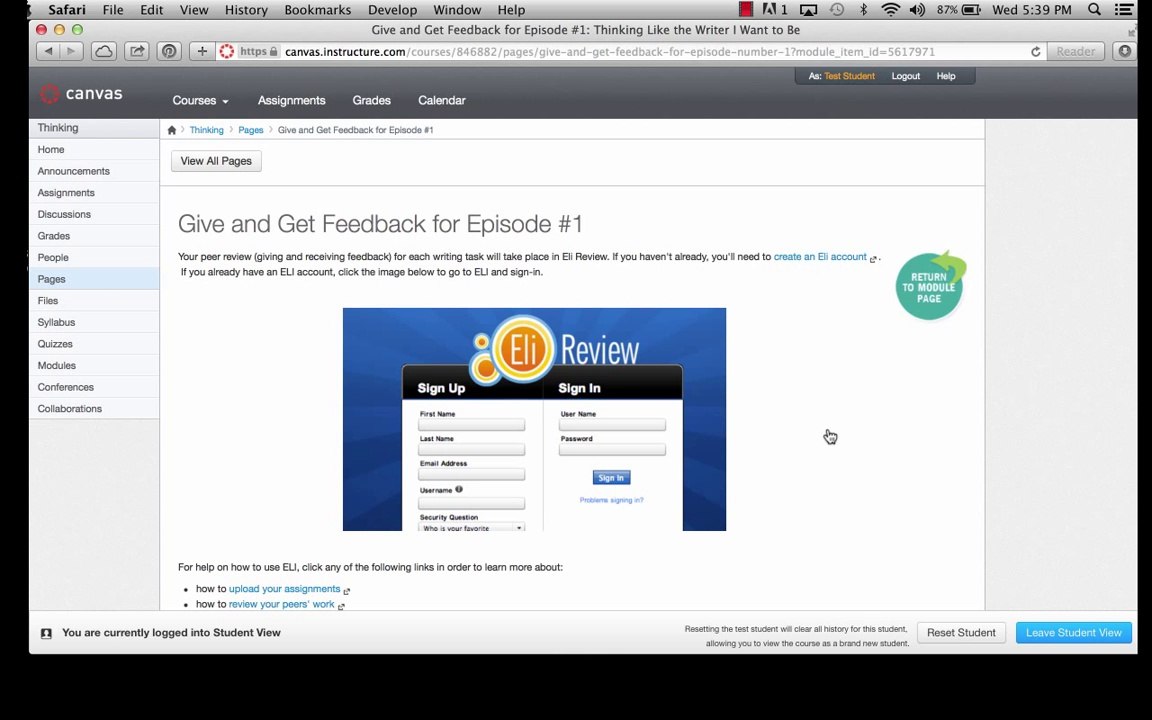Viewport: 1152px width, 720px height.
Task: Click the Student View person icon
Action: click(46, 633)
